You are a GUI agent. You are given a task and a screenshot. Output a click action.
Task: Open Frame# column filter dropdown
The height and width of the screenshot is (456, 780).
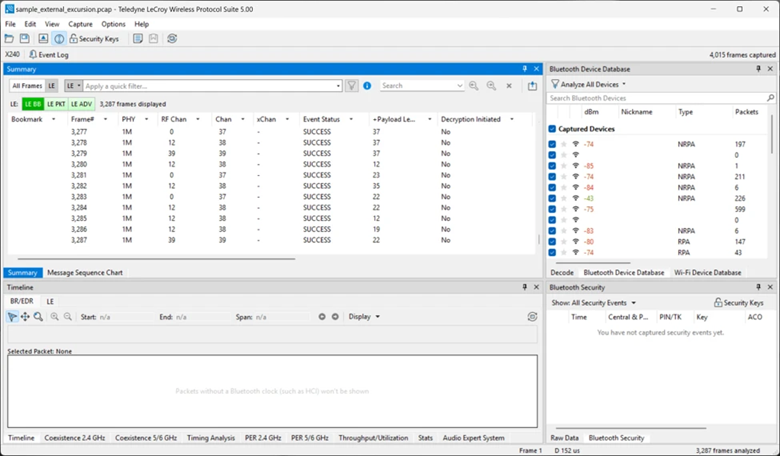105,119
